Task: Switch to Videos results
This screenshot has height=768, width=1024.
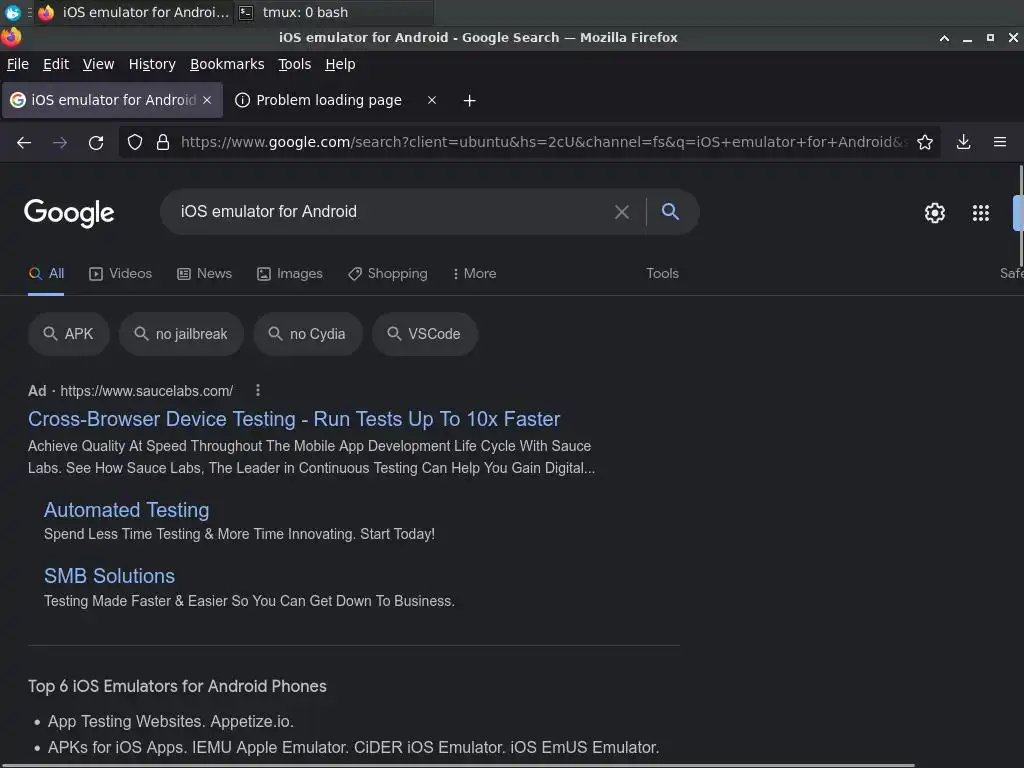Action: coord(120,274)
